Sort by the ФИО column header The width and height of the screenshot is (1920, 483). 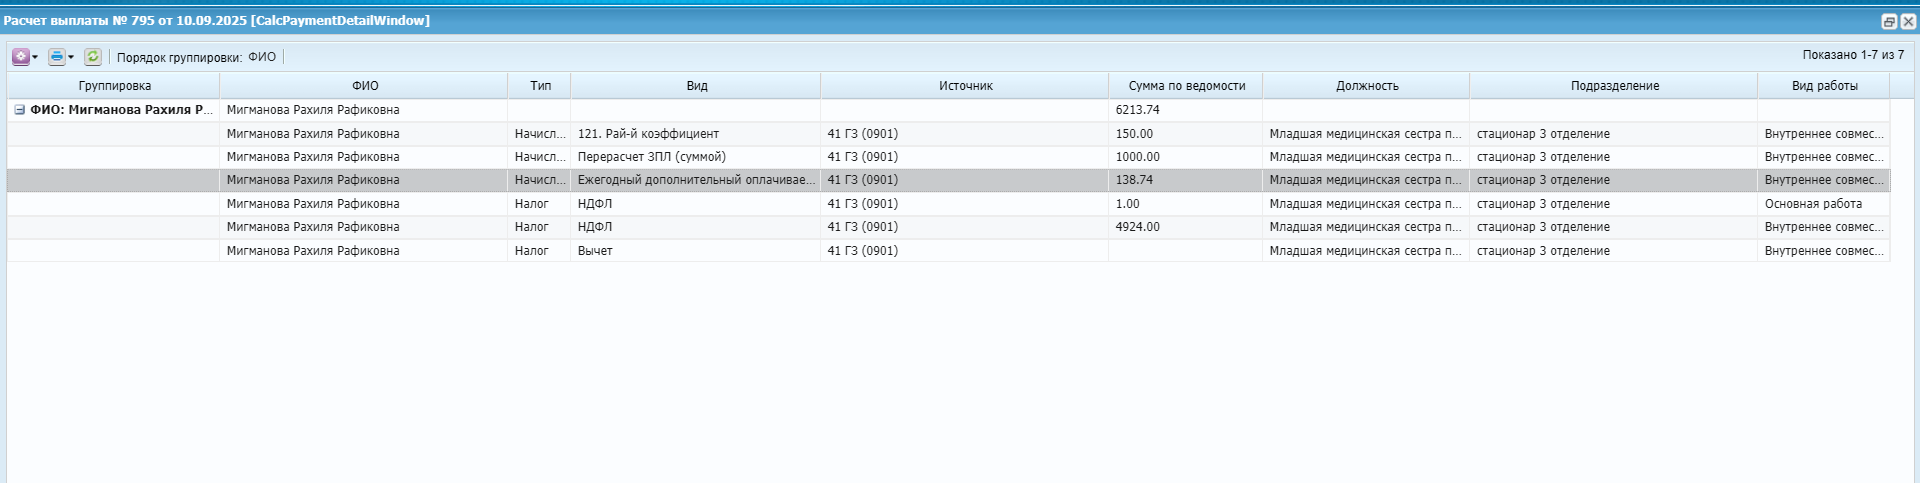tap(364, 86)
